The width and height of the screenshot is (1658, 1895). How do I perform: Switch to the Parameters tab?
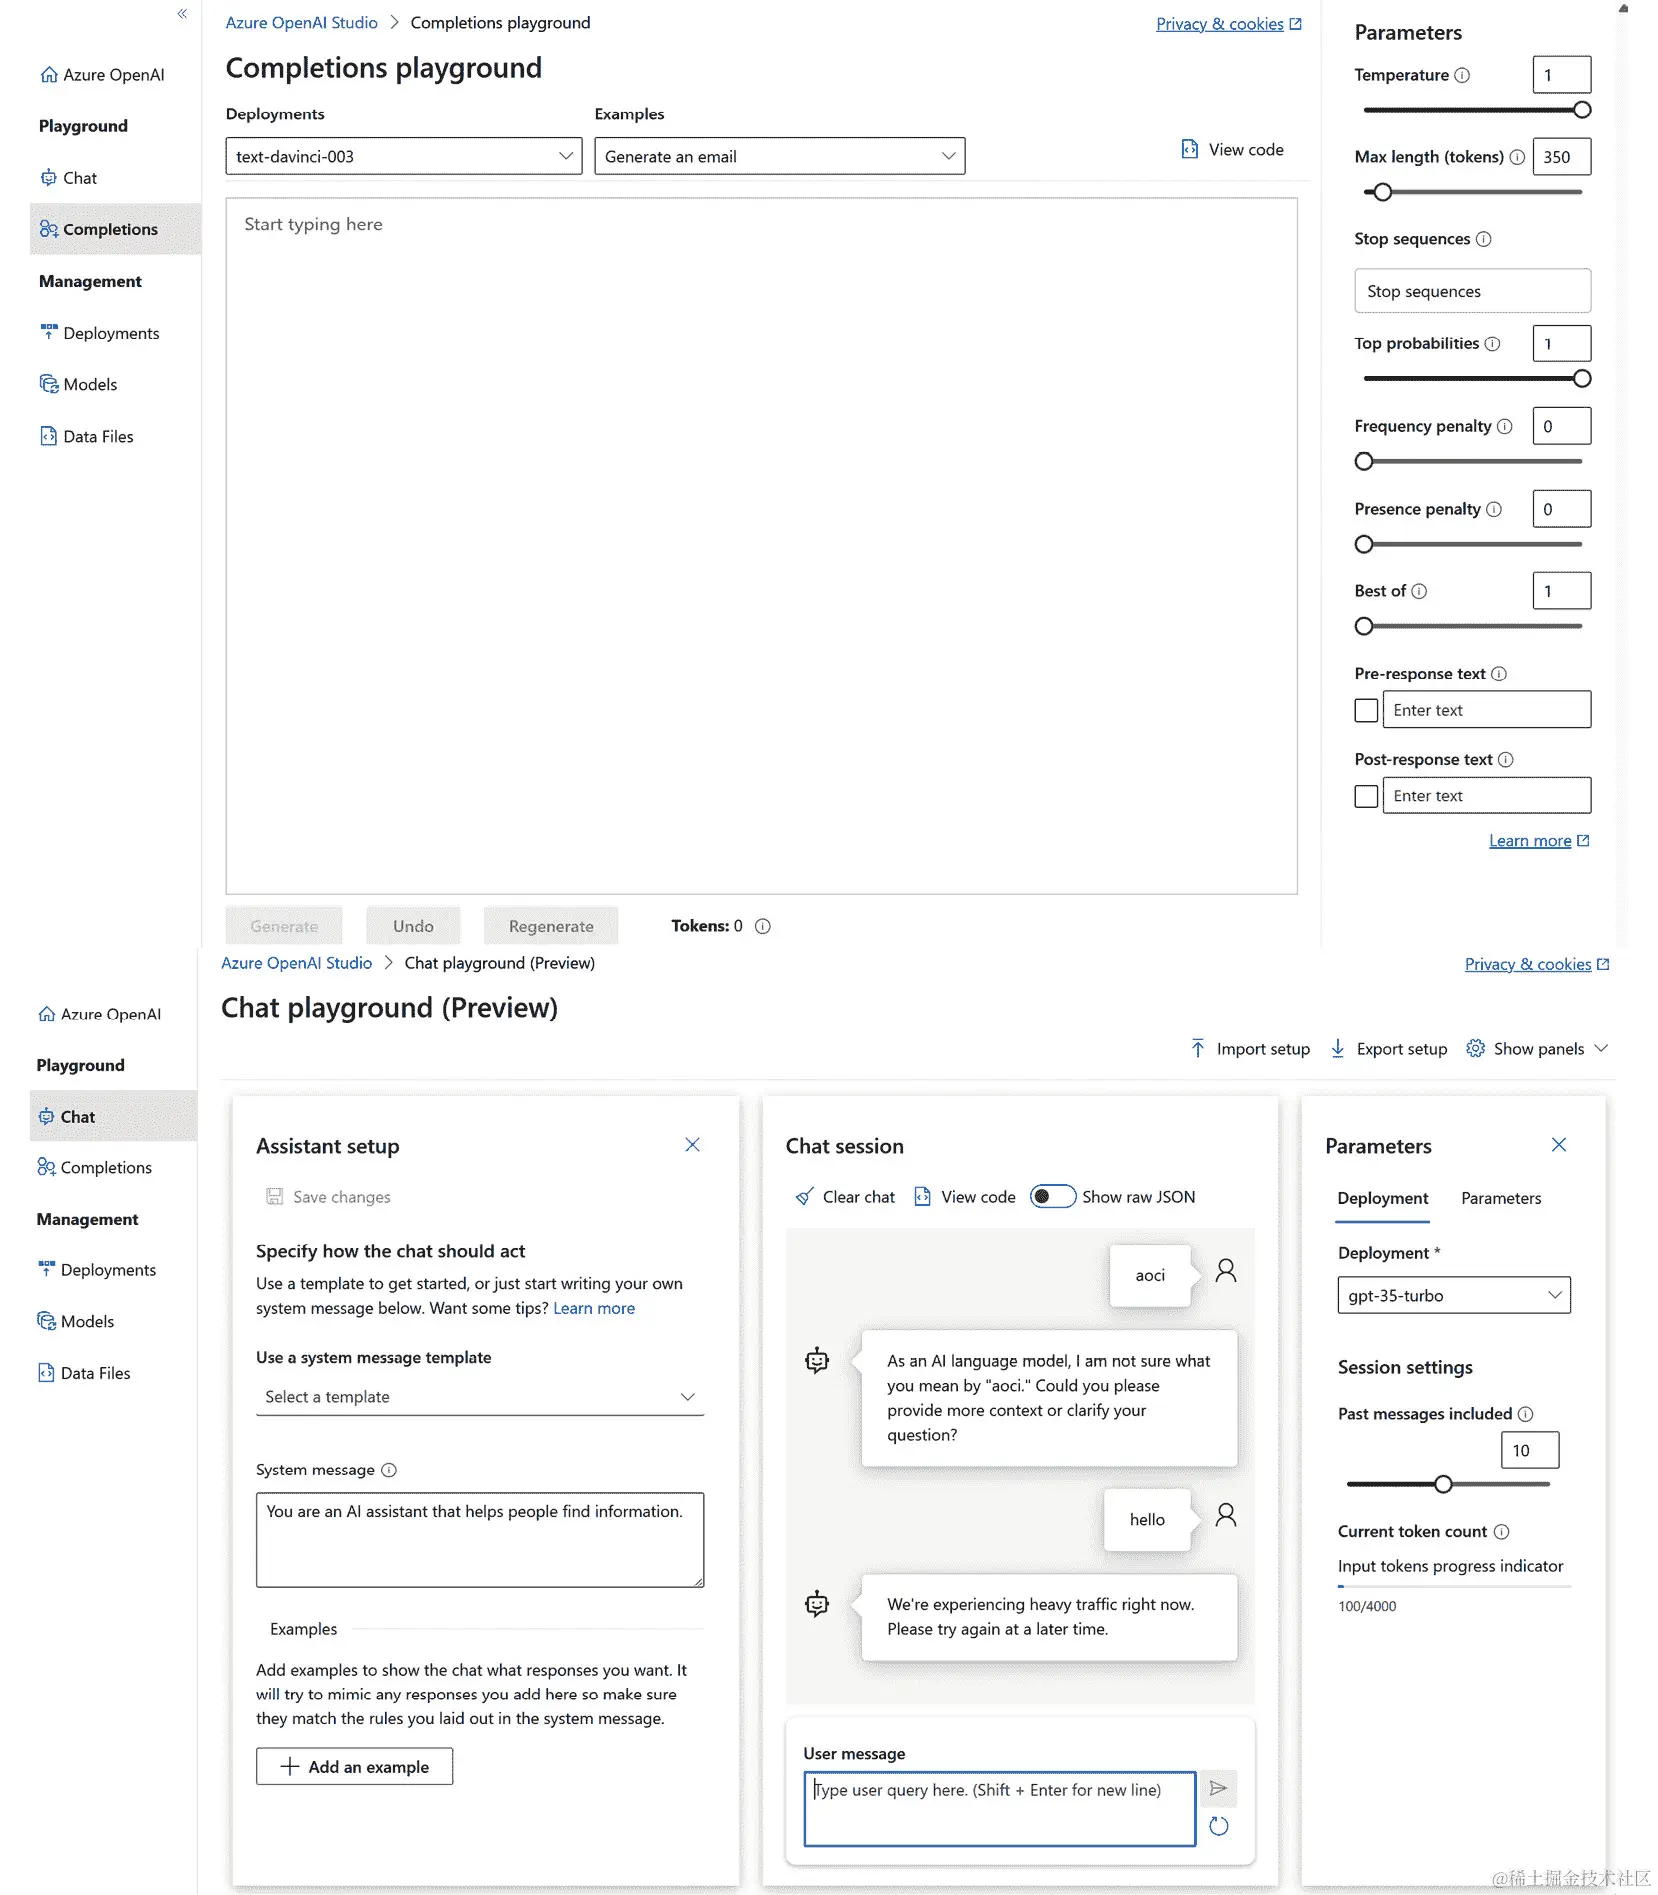pyautogui.click(x=1500, y=1198)
